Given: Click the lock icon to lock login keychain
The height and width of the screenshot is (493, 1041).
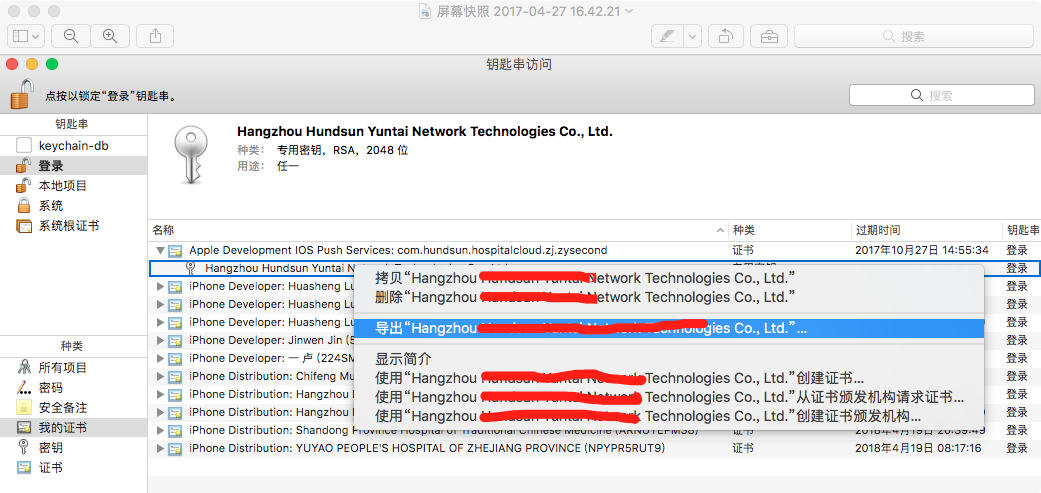Looking at the screenshot, I should [22, 94].
